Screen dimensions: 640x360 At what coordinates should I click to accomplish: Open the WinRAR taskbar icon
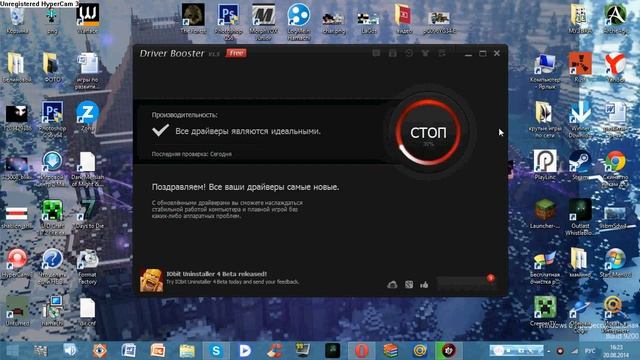(391, 351)
